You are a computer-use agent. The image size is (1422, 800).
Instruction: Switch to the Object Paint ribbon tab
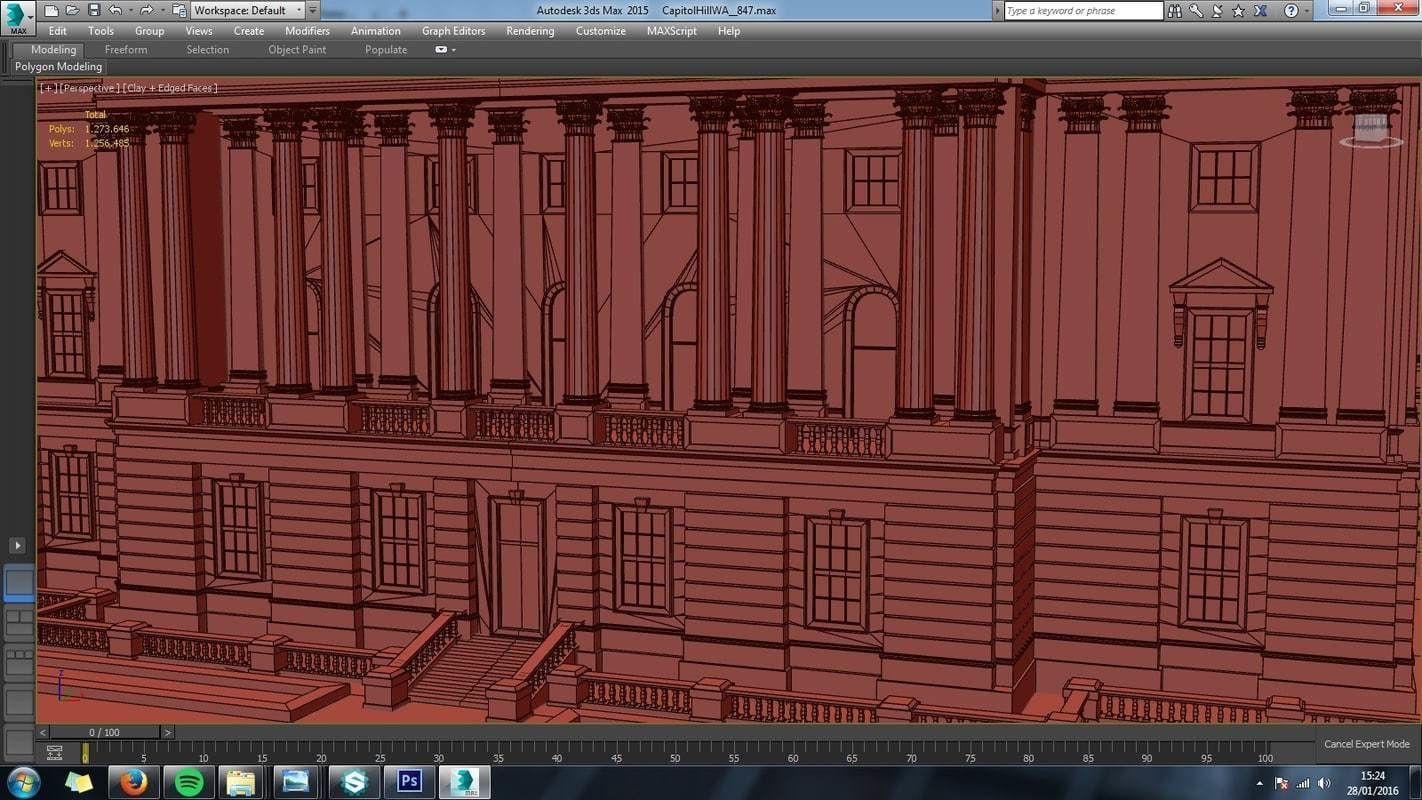pos(297,50)
